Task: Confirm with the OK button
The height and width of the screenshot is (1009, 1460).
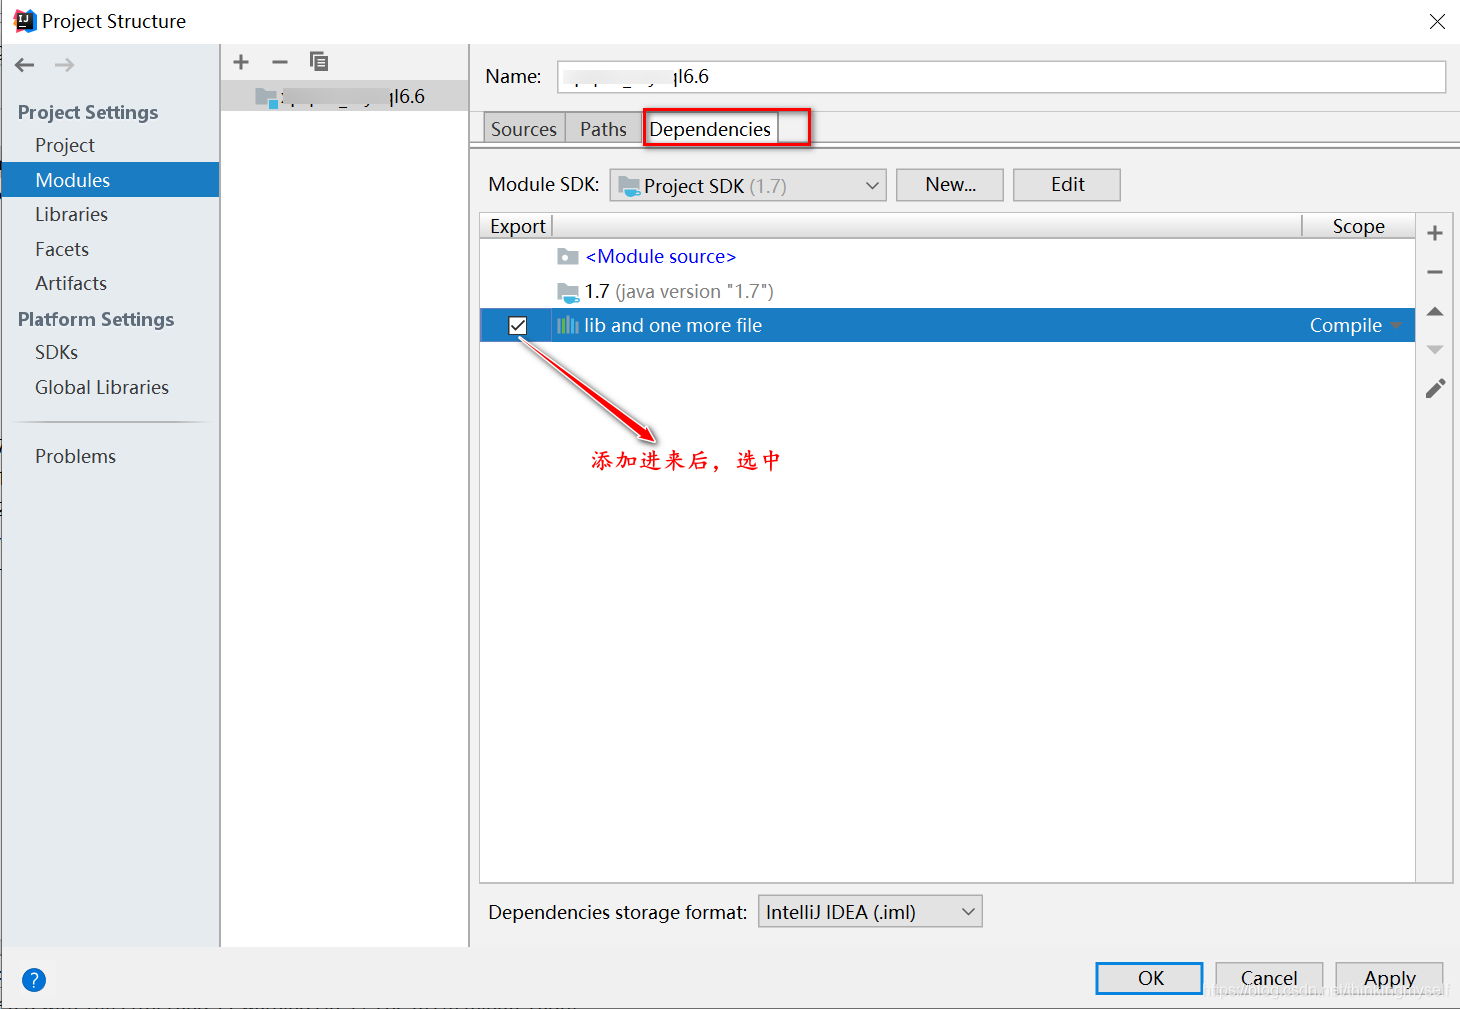Action: tap(1150, 978)
